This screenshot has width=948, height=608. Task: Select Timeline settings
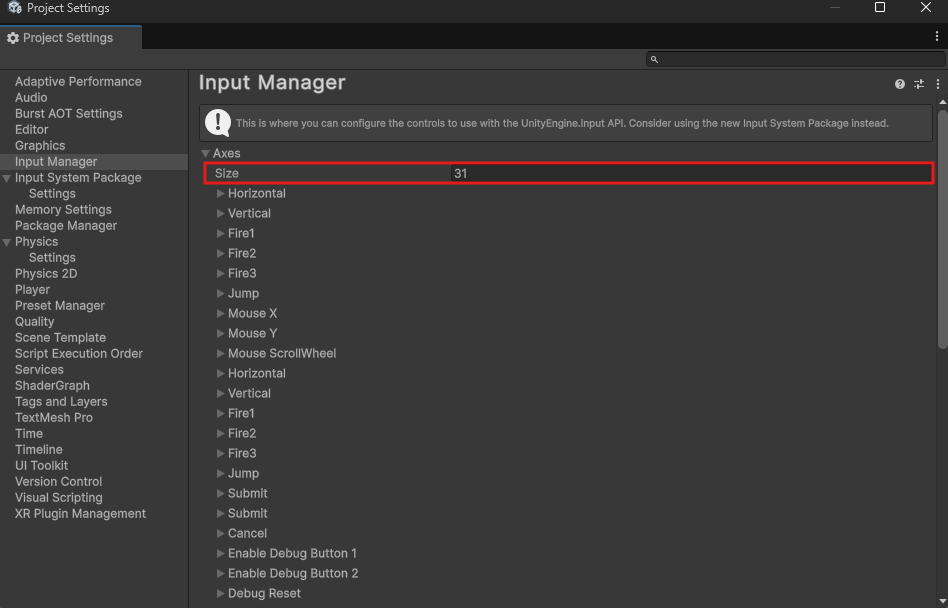[x=39, y=450]
